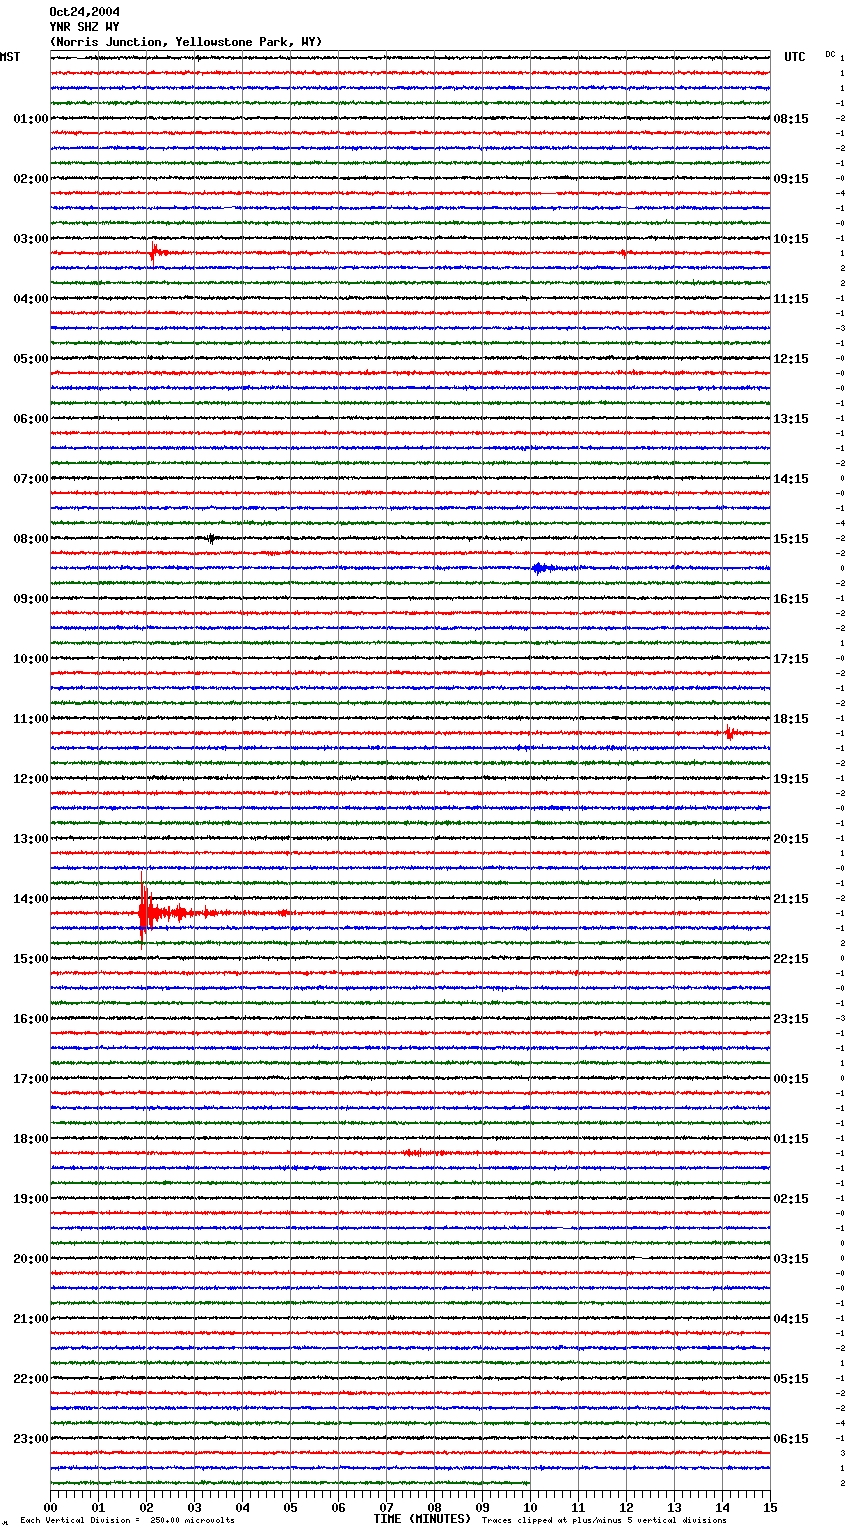Screen dimensions: 850x1534
Task: Click the 21:15 UTC time label
Action: (791, 899)
